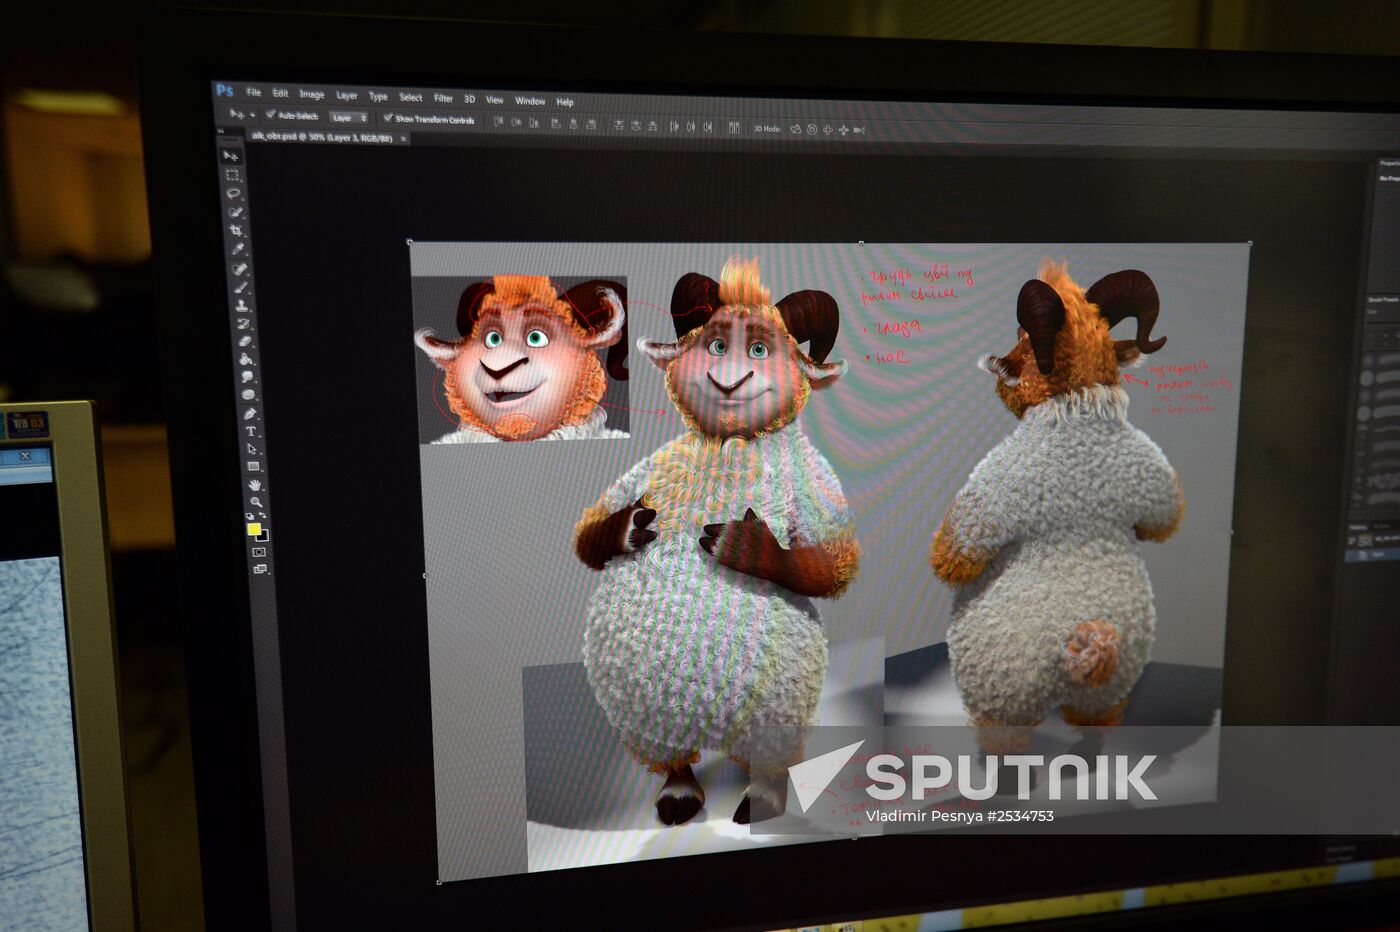Open the File menu

254,92
